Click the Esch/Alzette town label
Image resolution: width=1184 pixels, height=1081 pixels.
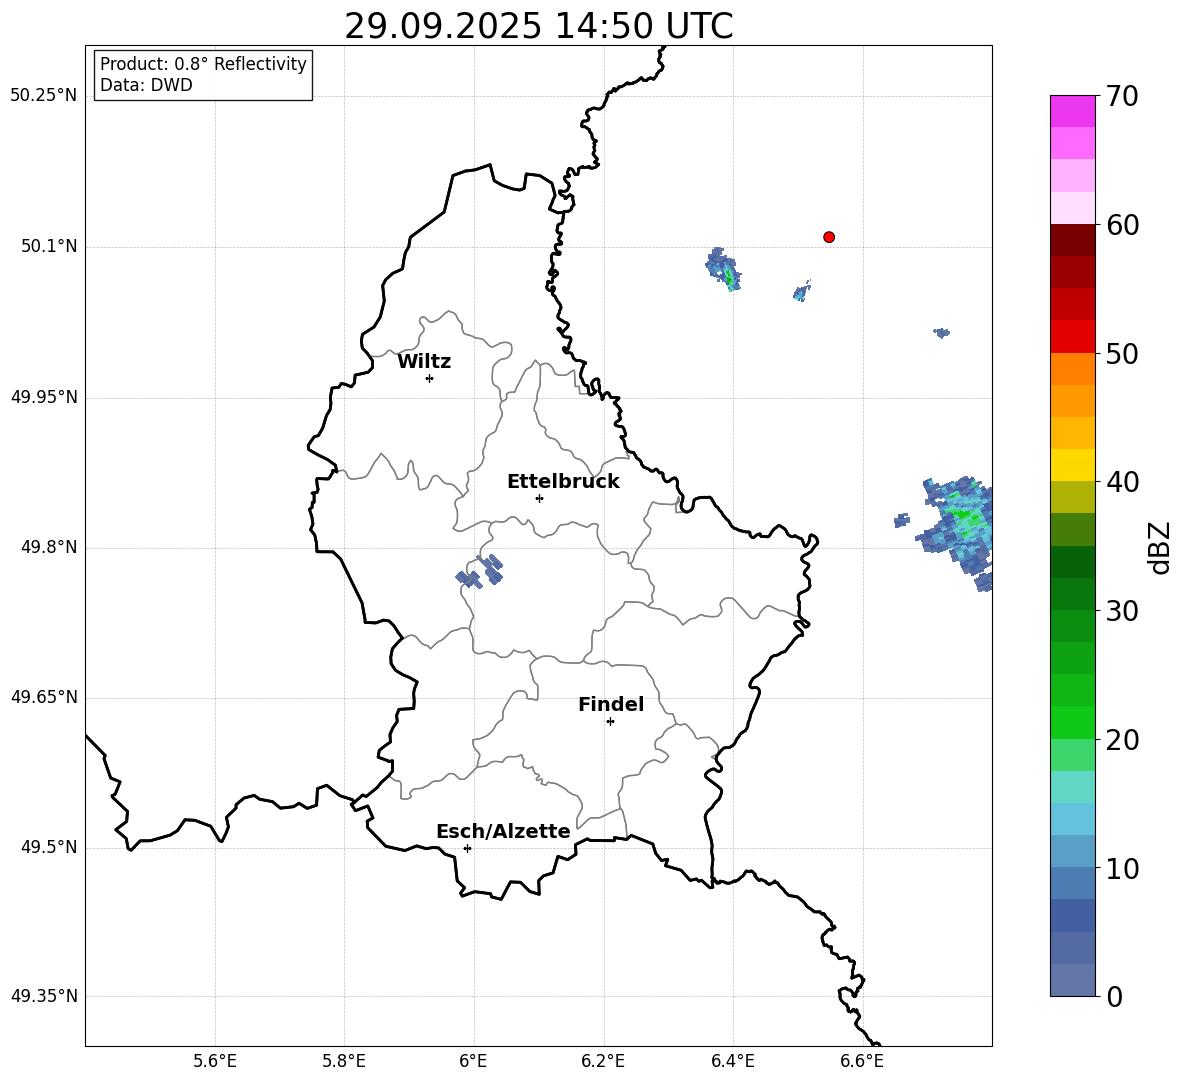pyautogui.click(x=503, y=831)
